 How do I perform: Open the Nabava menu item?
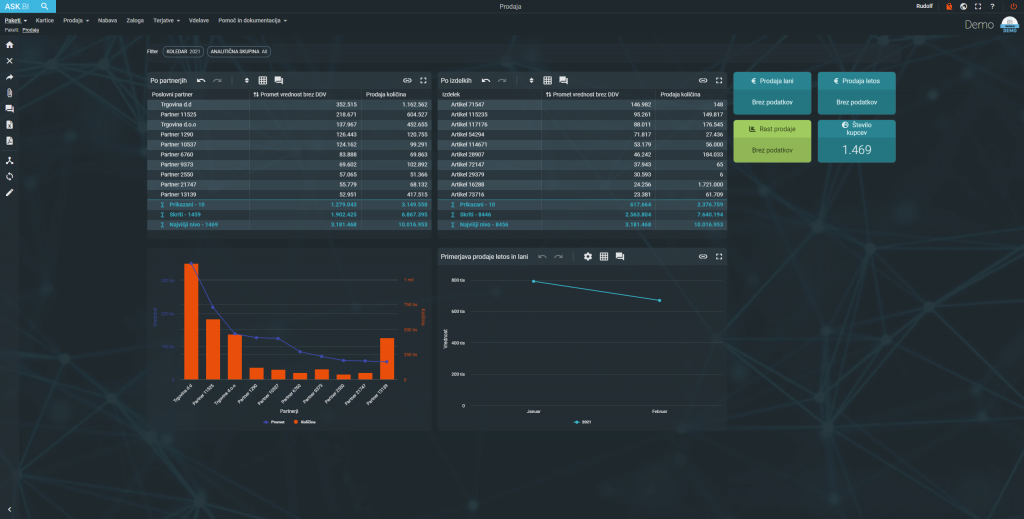(x=107, y=20)
